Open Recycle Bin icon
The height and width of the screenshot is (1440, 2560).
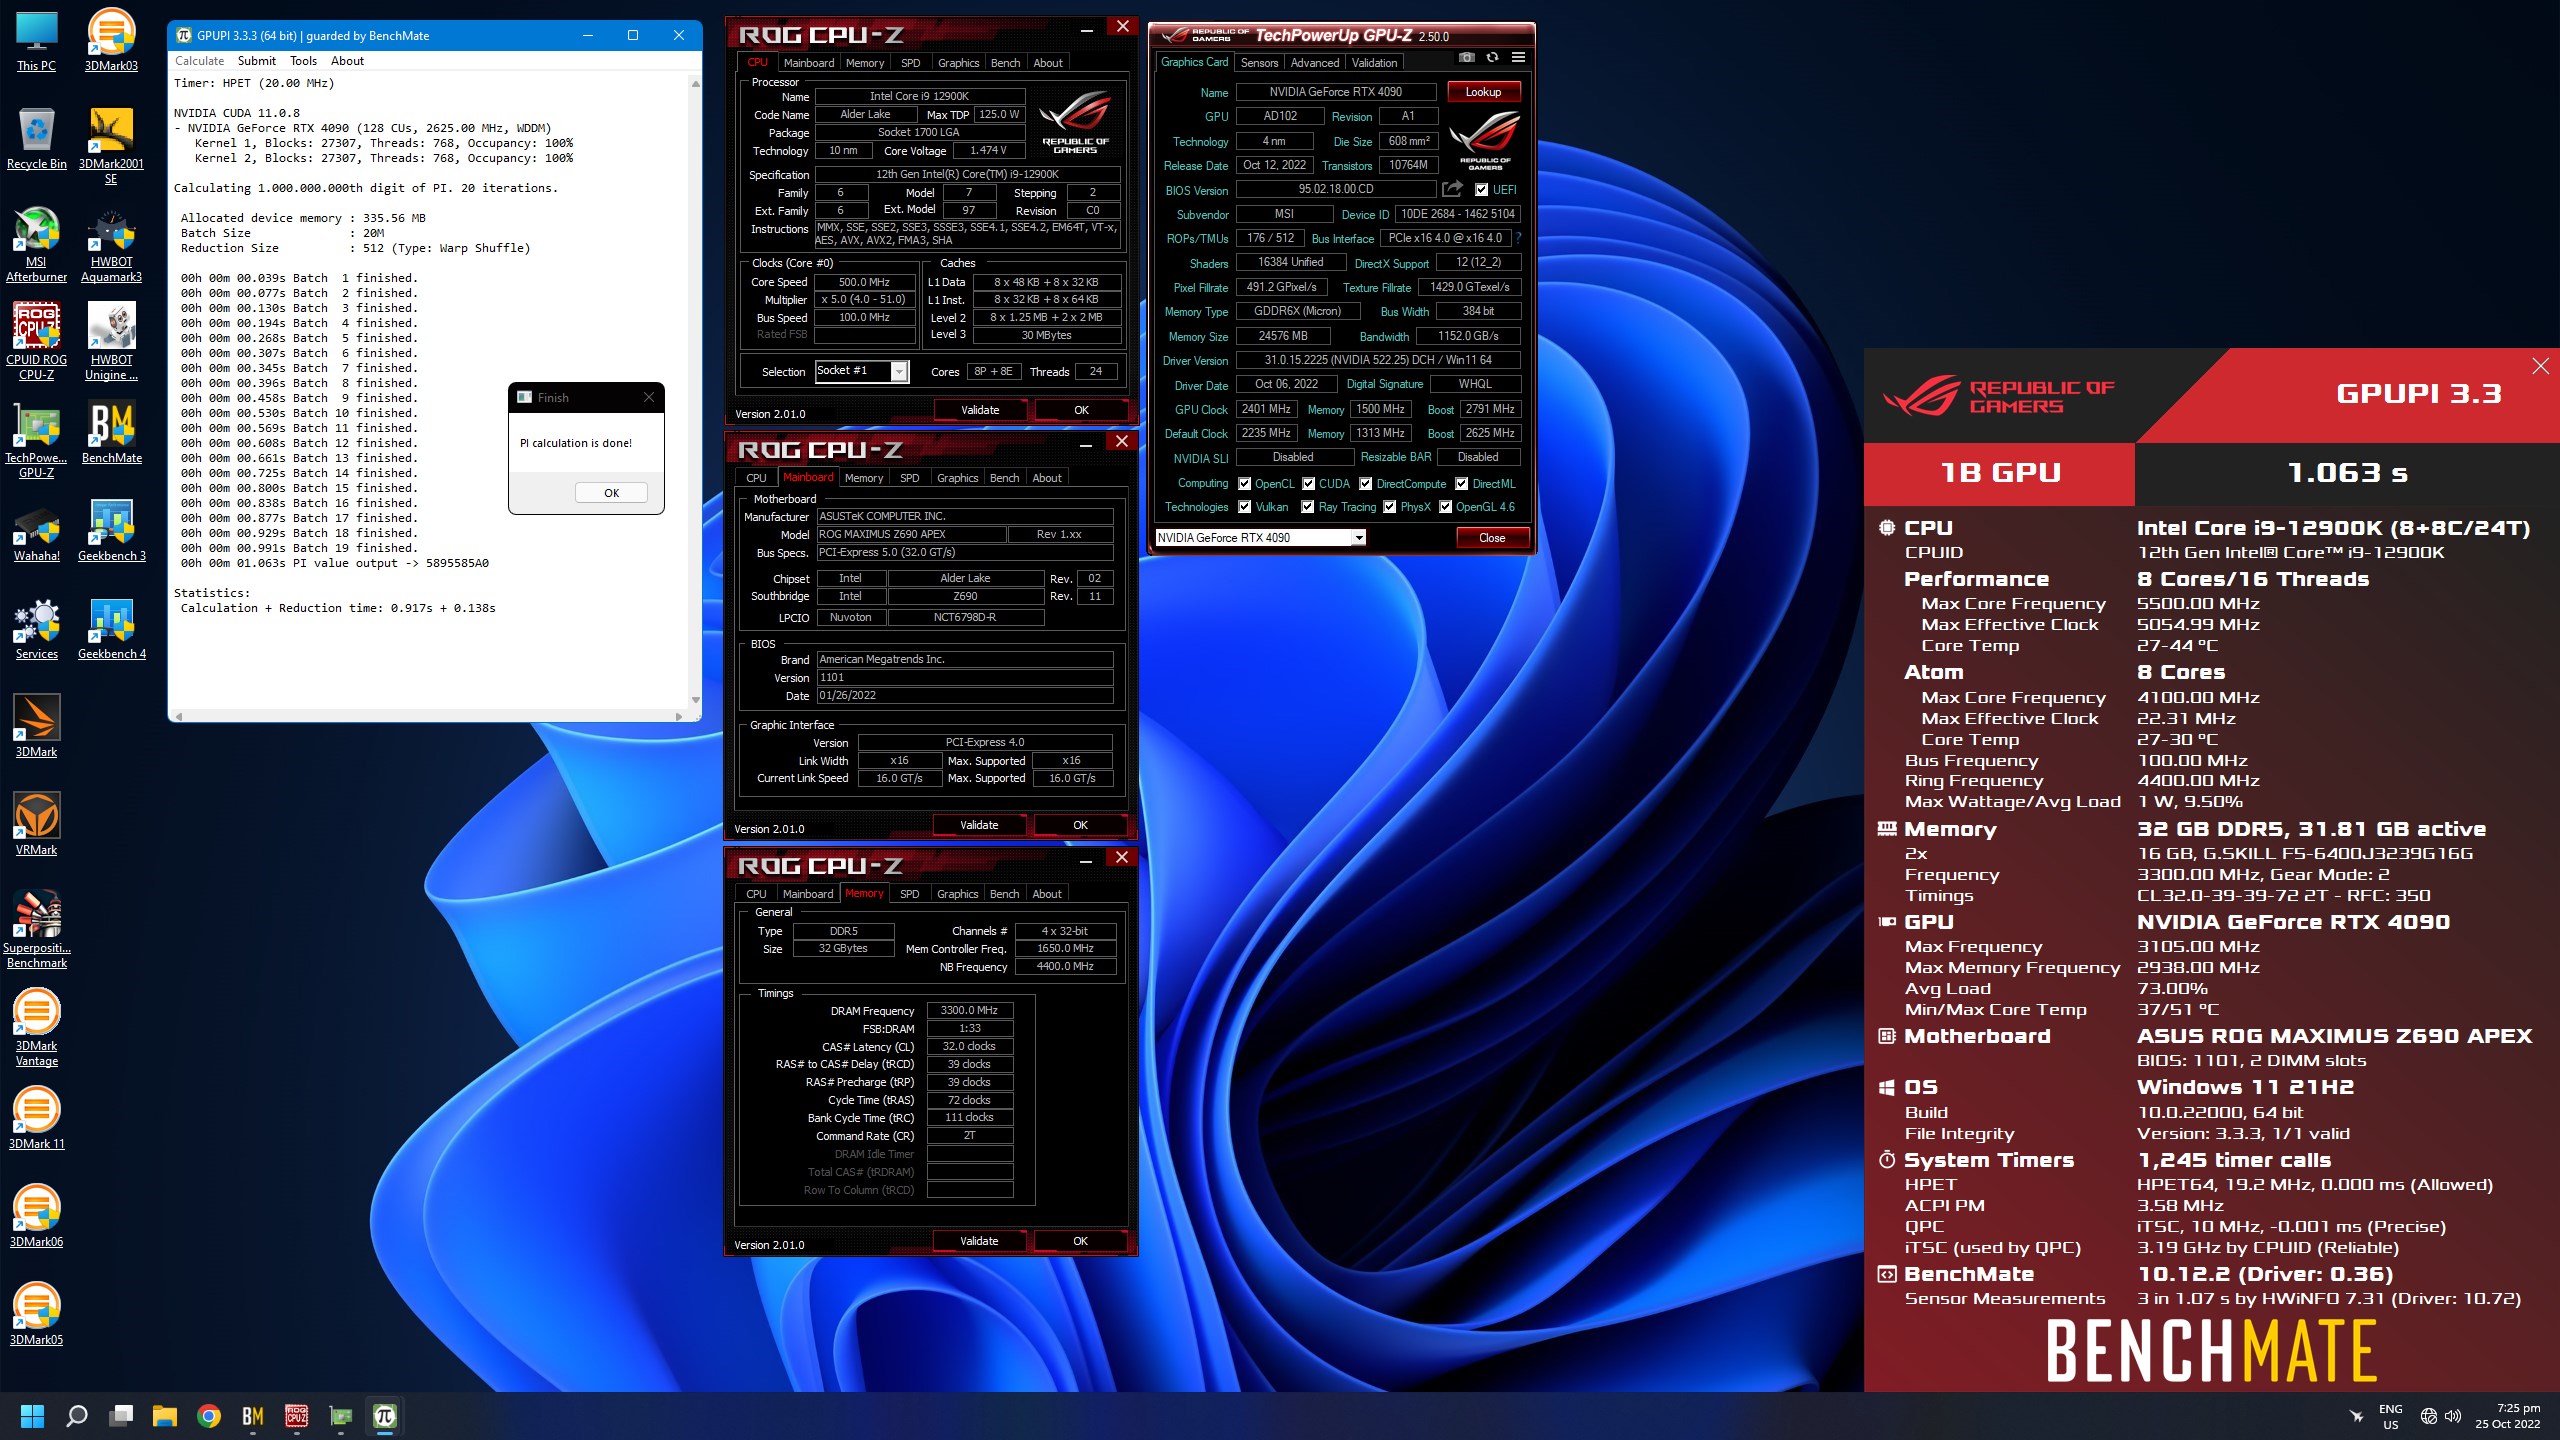[36, 139]
